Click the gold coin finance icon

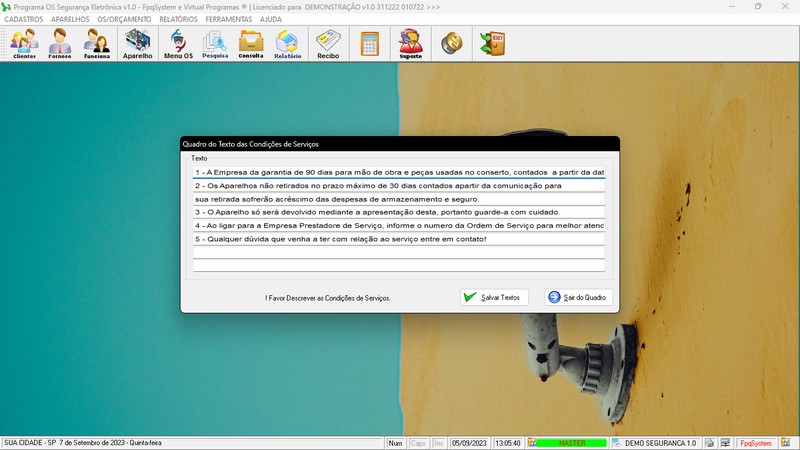[452, 44]
